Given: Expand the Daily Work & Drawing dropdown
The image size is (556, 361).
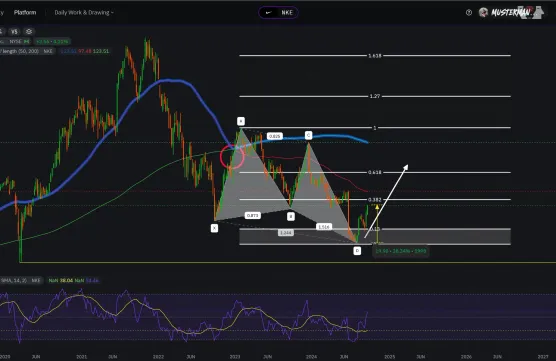Looking at the screenshot, I should click(84, 13).
